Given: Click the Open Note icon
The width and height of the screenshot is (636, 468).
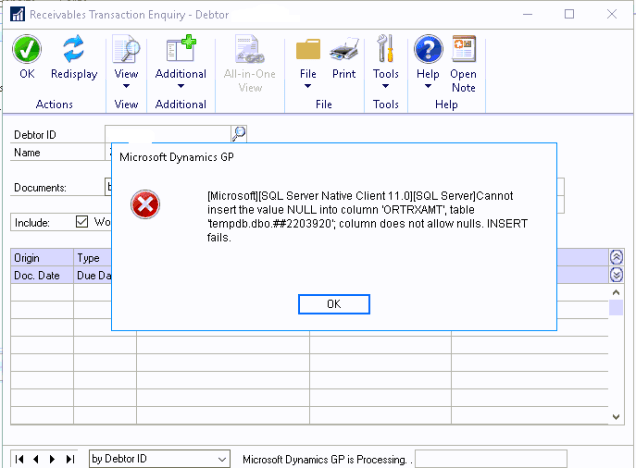Looking at the screenshot, I should pyautogui.click(x=464, y=49).
